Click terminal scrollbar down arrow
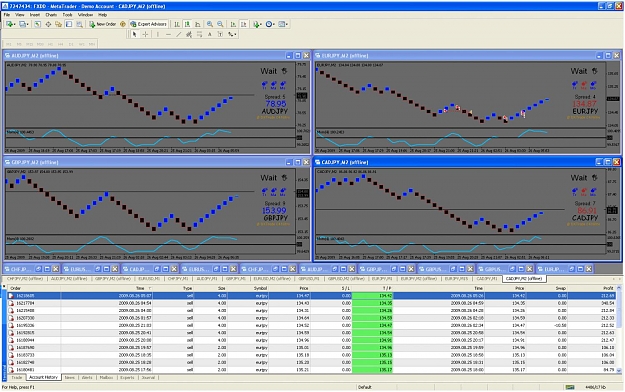625x392 pixels. 619,370
